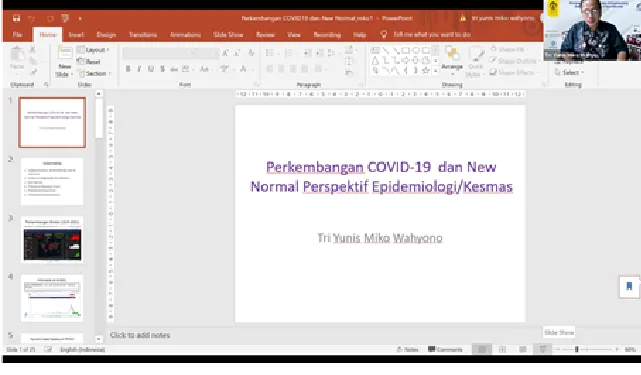Select slide 3 thumbnail with world map
This screenshot has height=375, width=641.
pos(52,240)
